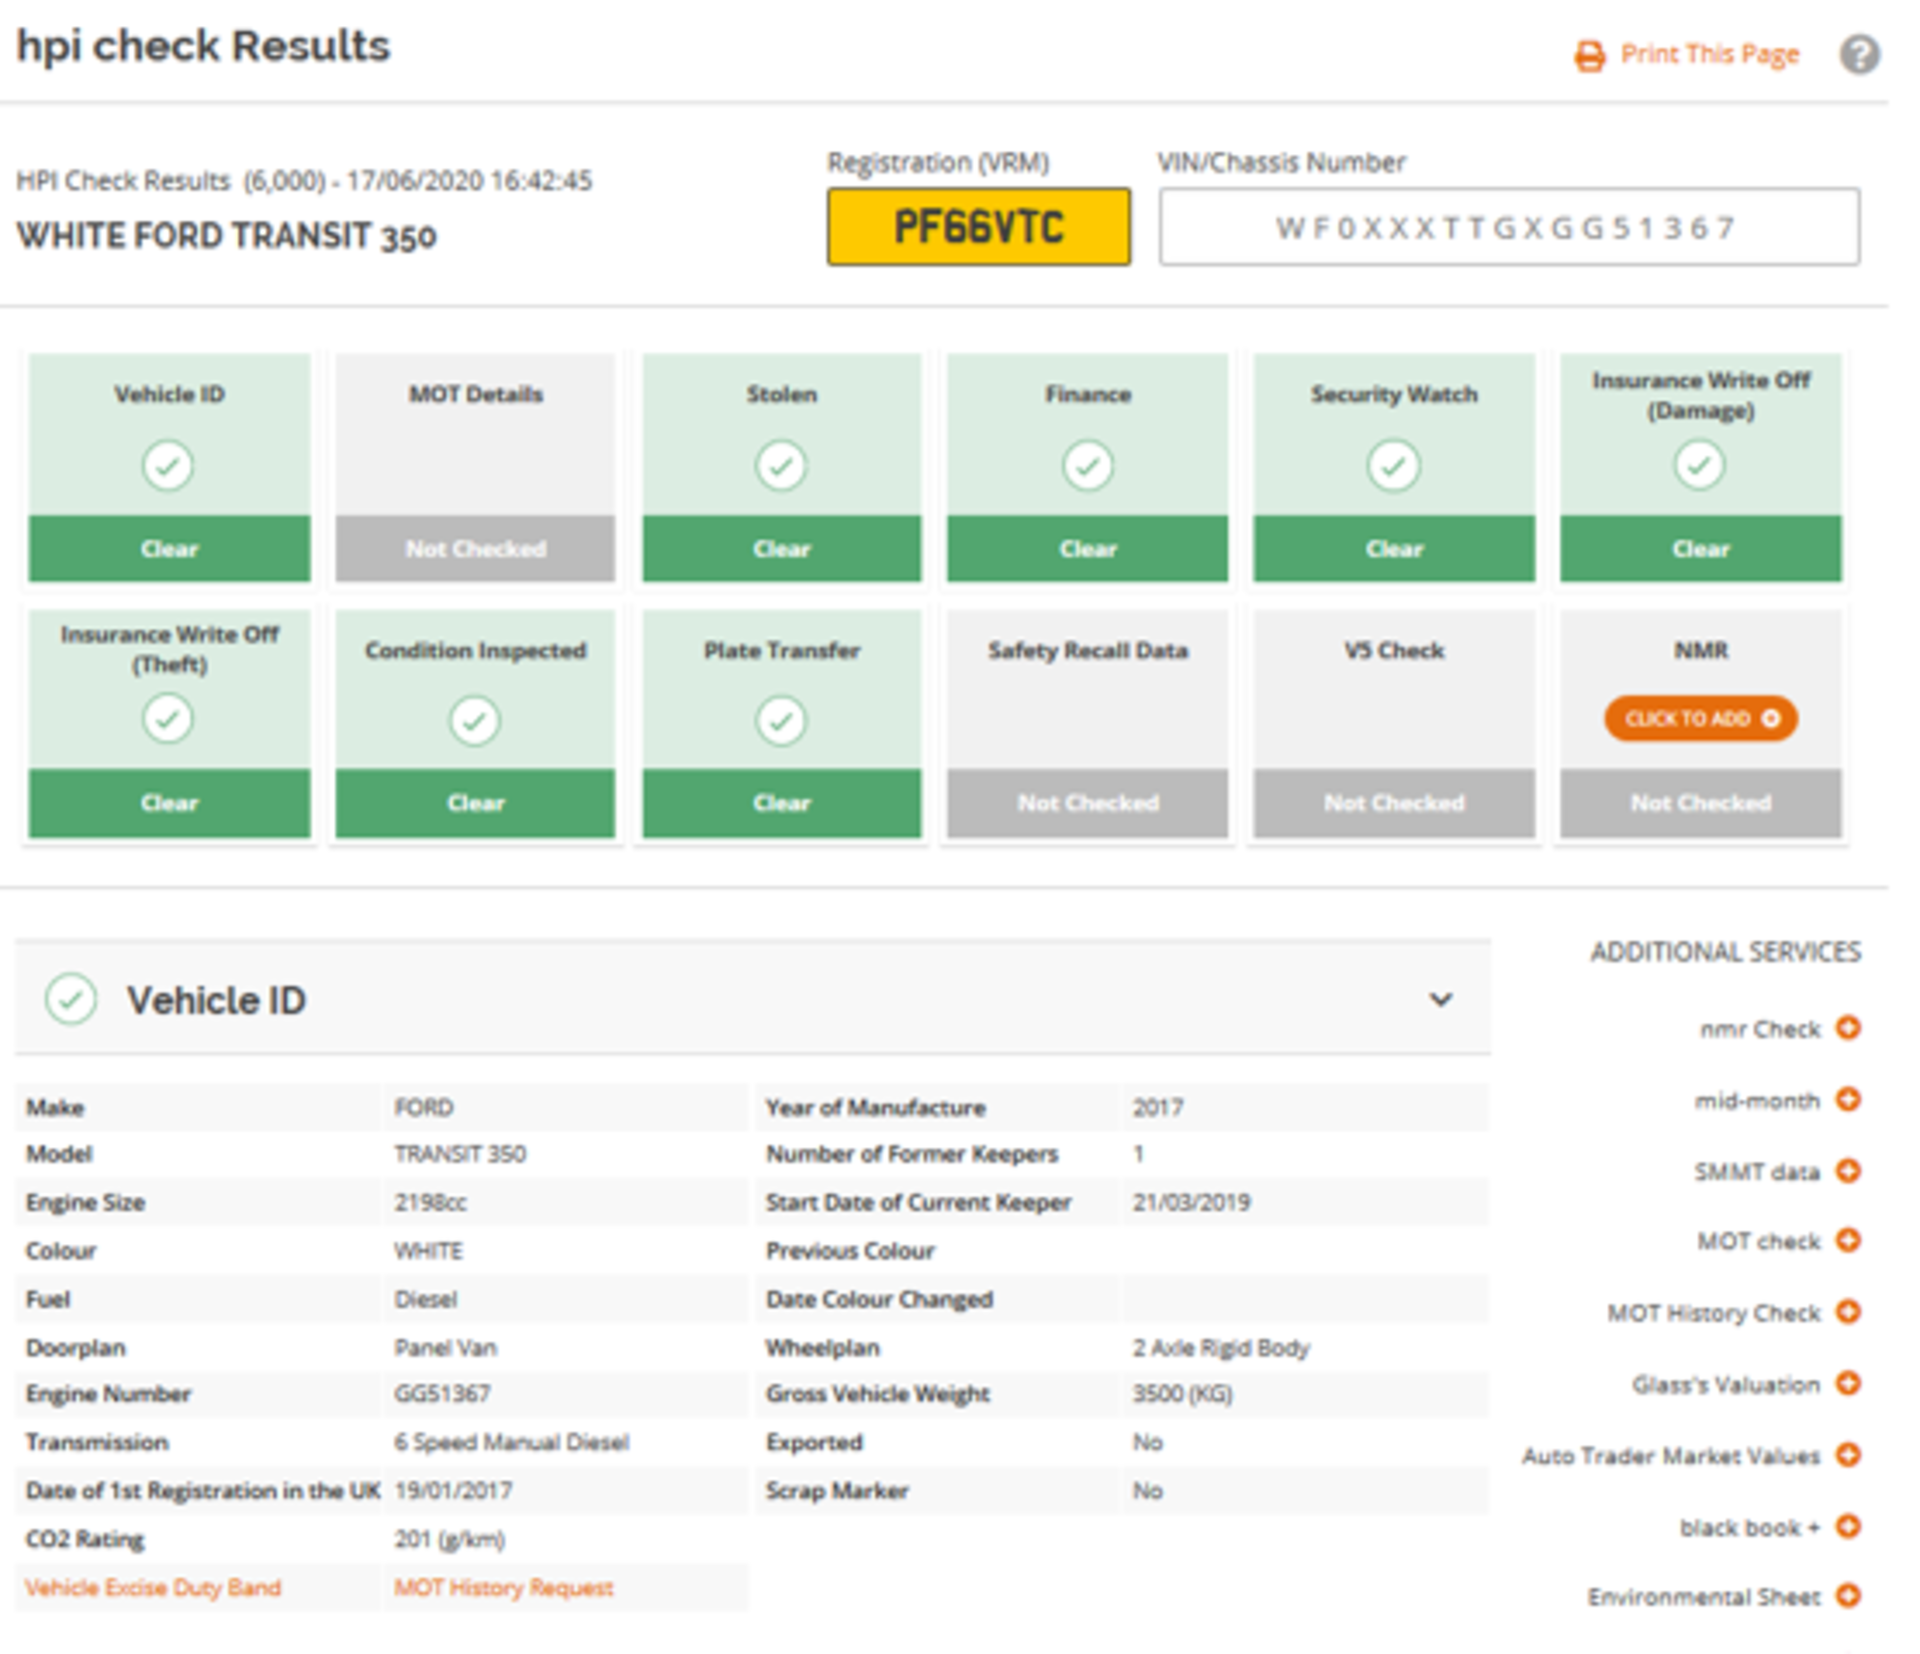1920x1654 pixels.
Task: Open Vehicle Excise Duty Band link
Action: (x=153, y=1588)
